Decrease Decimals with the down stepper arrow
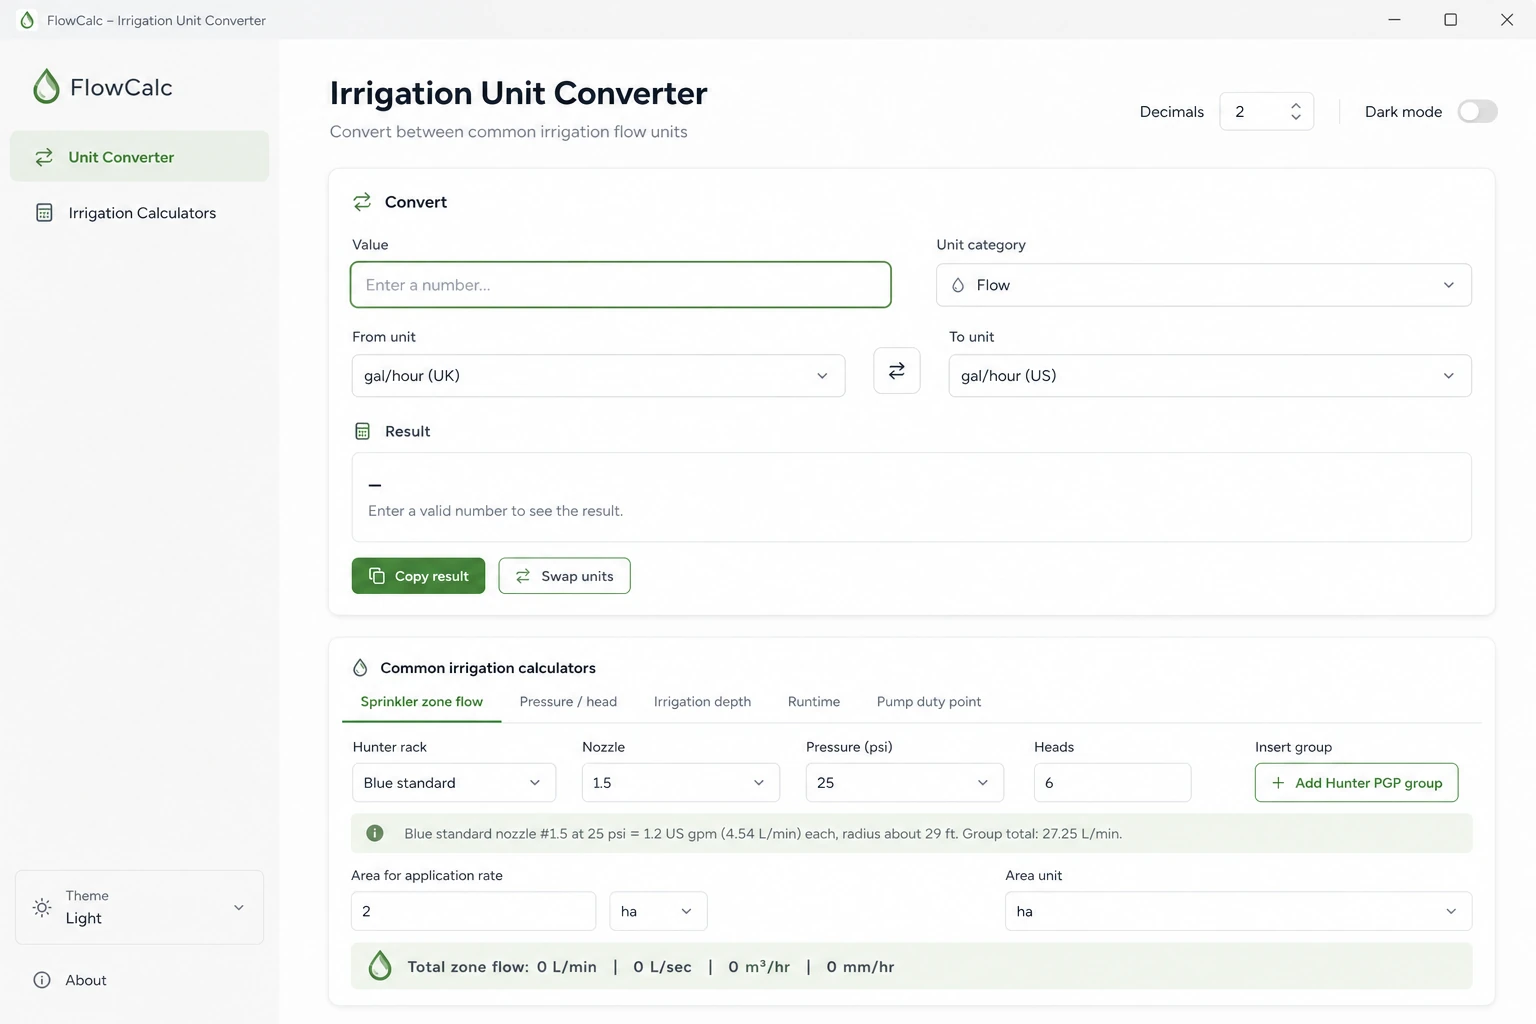 (1296, 118)
